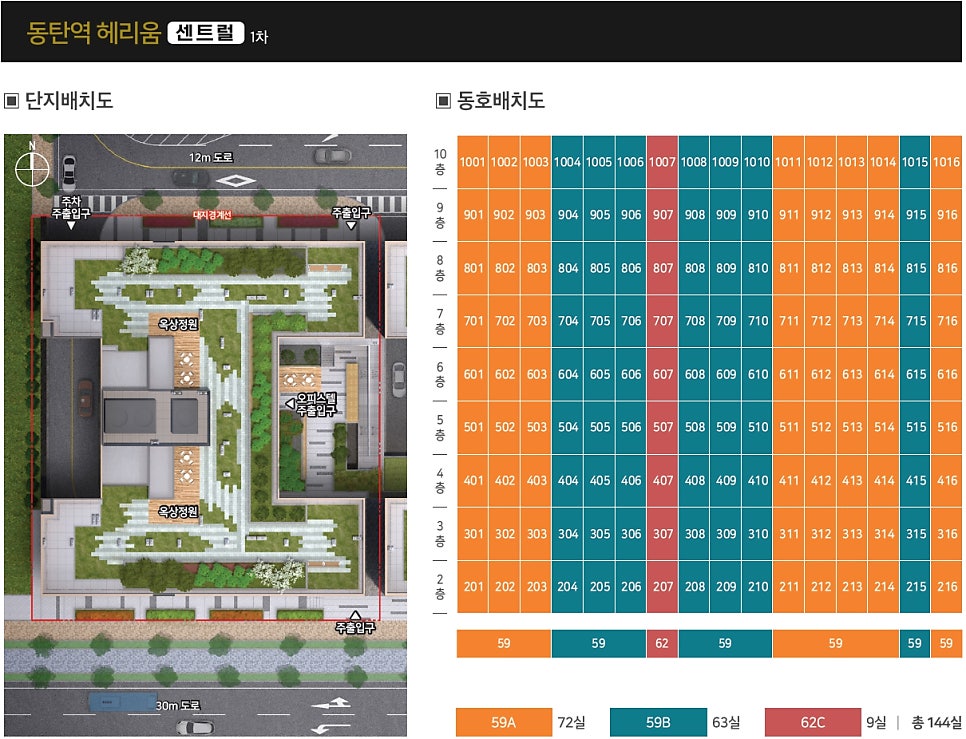This screenshot has width=966, height=739.
Task: Click the 센트럴 badge in the header
Action: (206, 33)
